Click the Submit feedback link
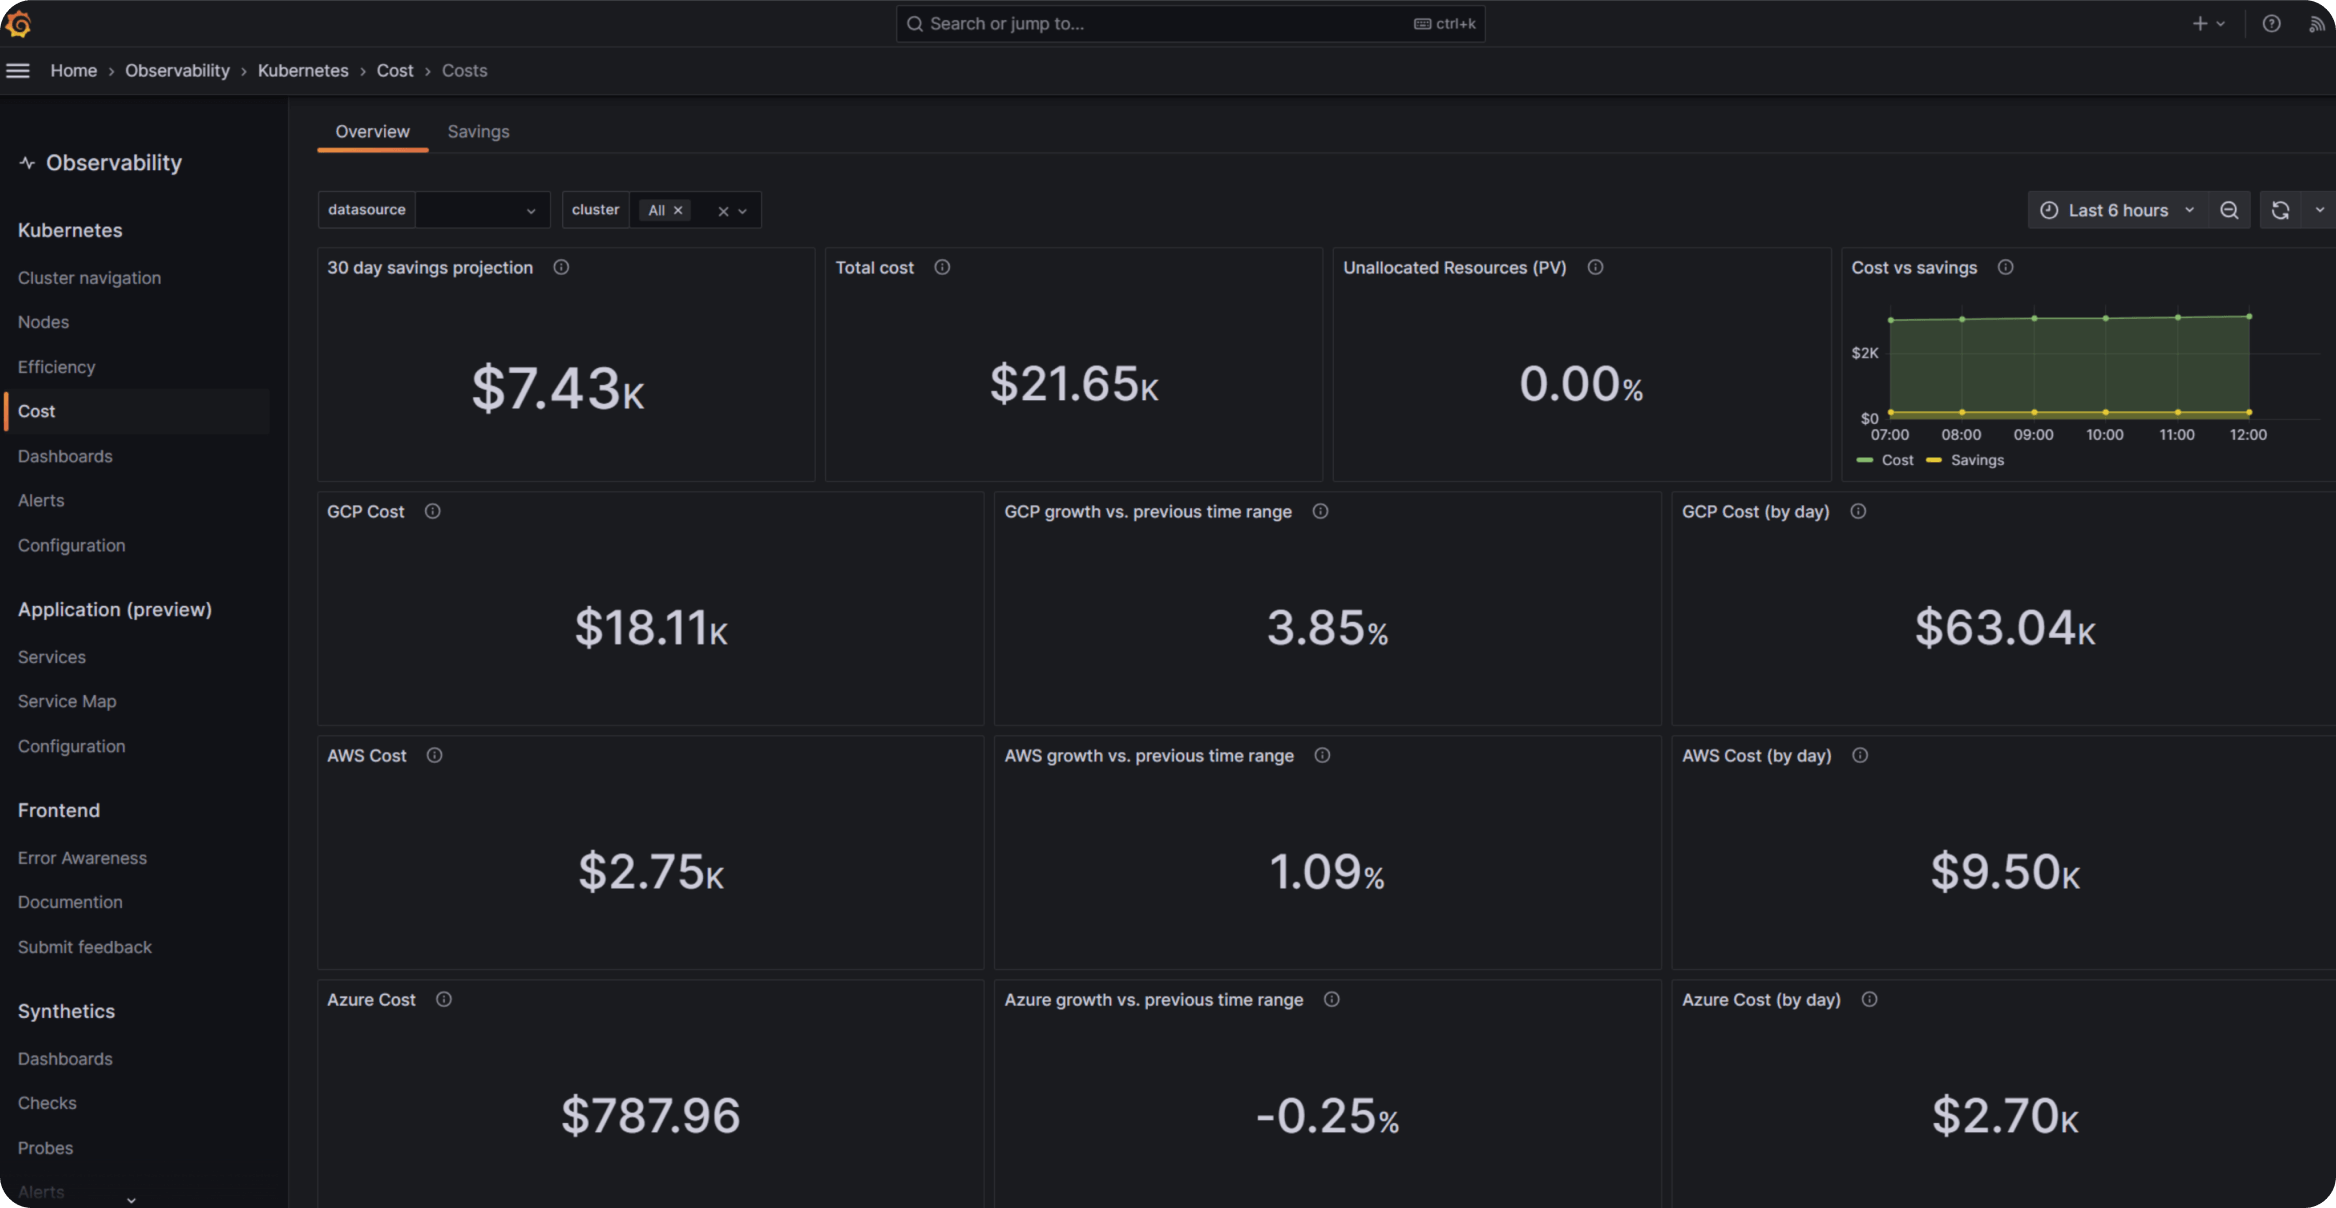Viewport: 2336px width, 1208px height. pos(84,946)
